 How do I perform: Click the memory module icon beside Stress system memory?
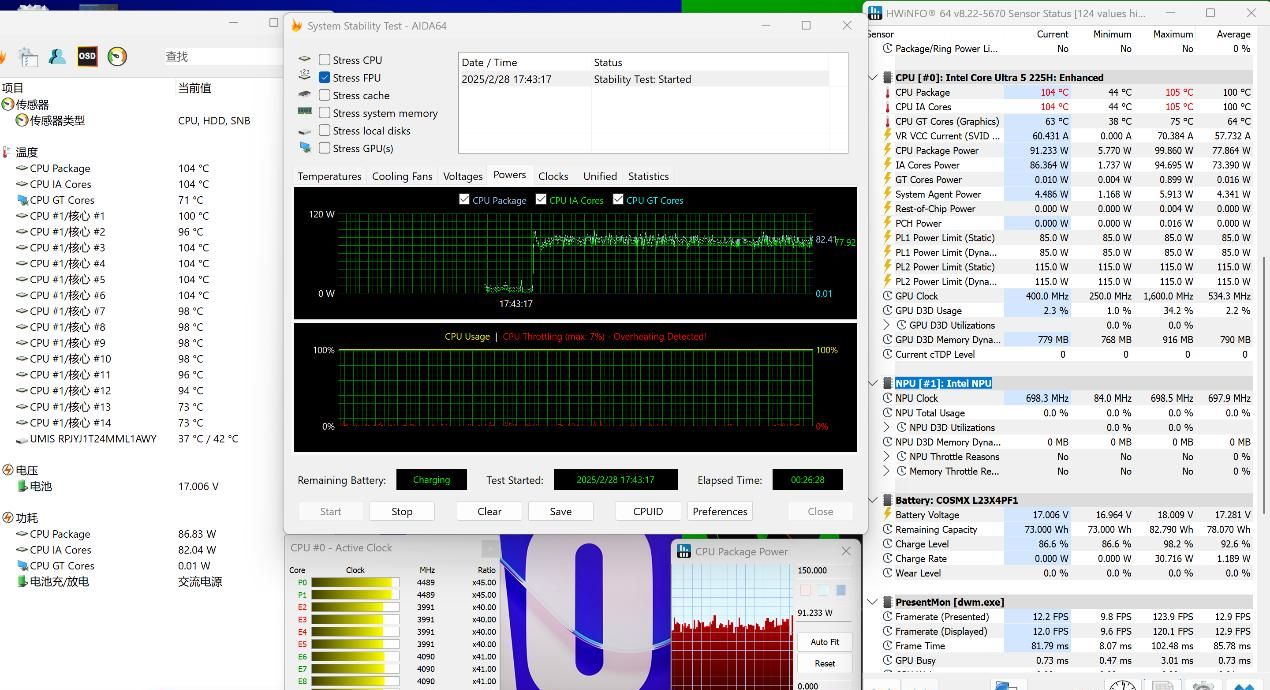coord(305,112)
